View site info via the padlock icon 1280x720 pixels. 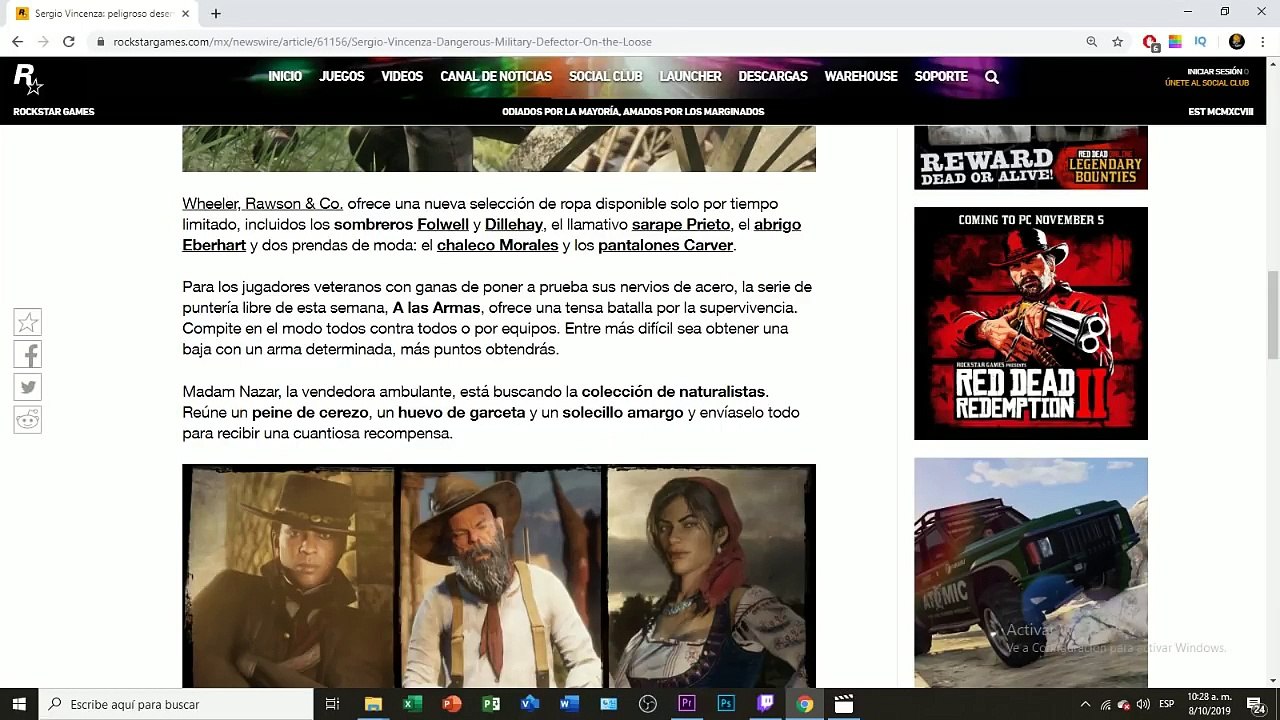(x=101, y=42)
